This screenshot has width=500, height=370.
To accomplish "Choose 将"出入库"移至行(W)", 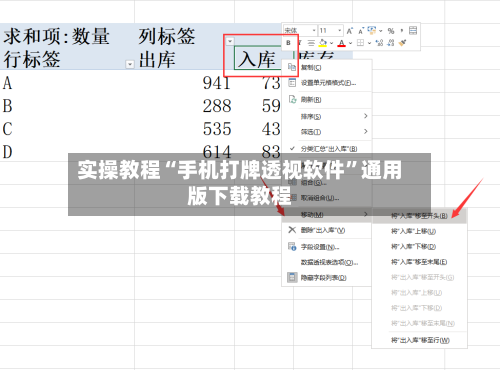I will pos(419,340).
